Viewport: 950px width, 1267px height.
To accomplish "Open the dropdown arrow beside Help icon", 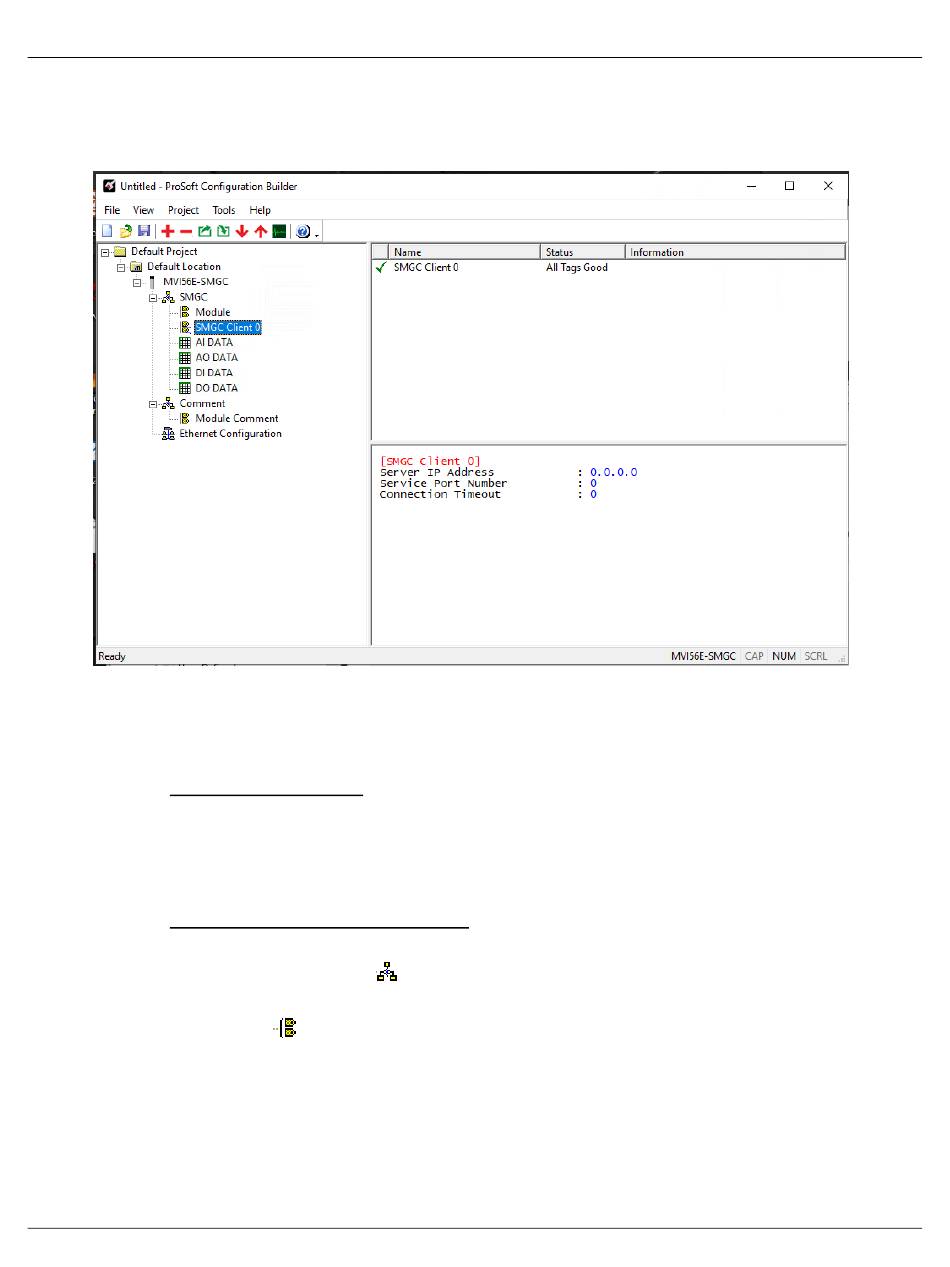I will (316, 234).
